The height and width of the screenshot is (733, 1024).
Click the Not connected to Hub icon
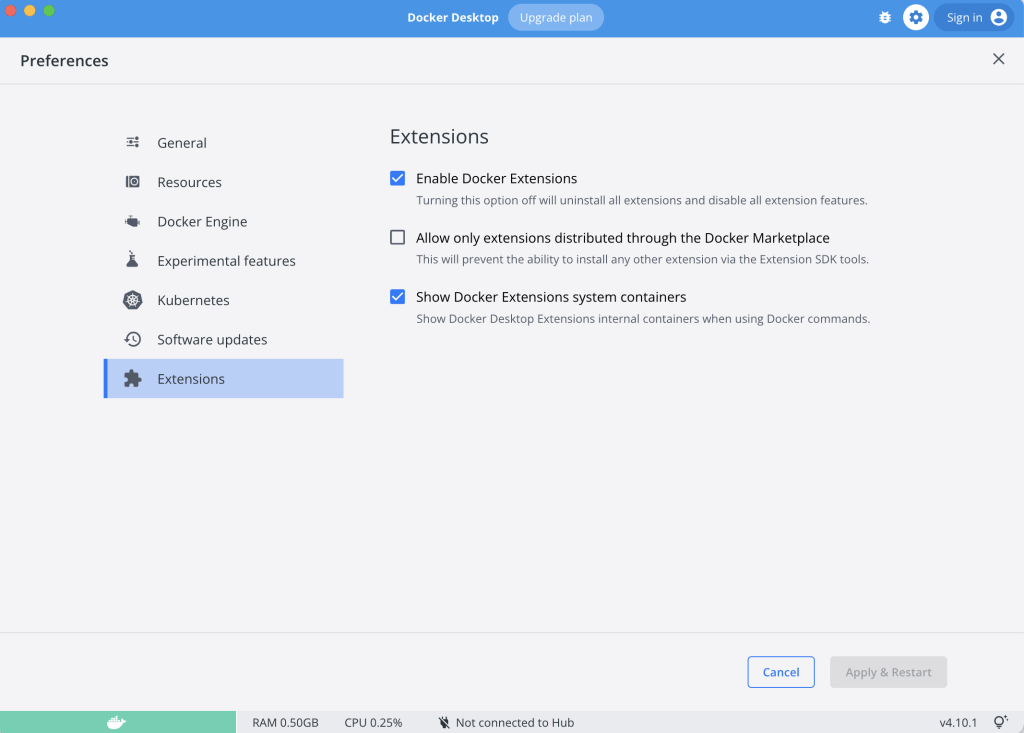coord(443,722)
